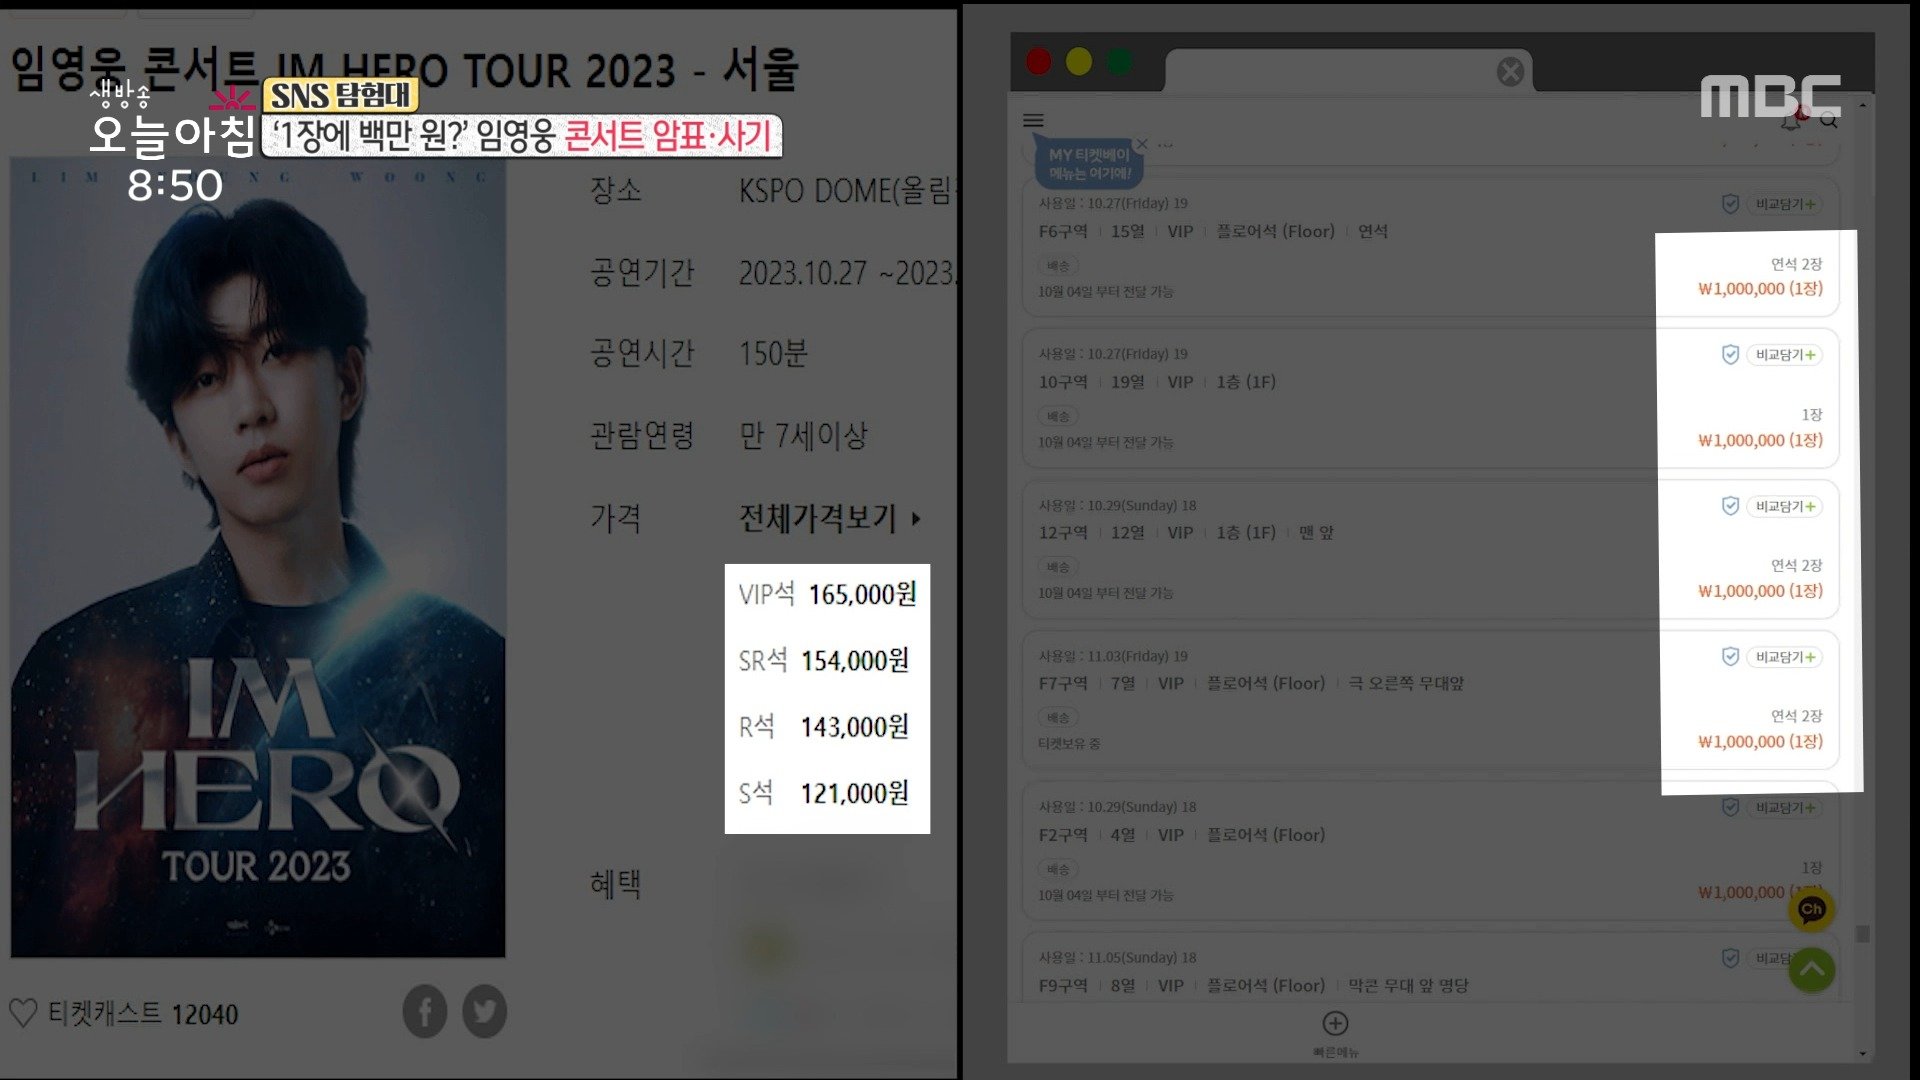Click the plus circle quick menu icon

tap(1335, 1023)
